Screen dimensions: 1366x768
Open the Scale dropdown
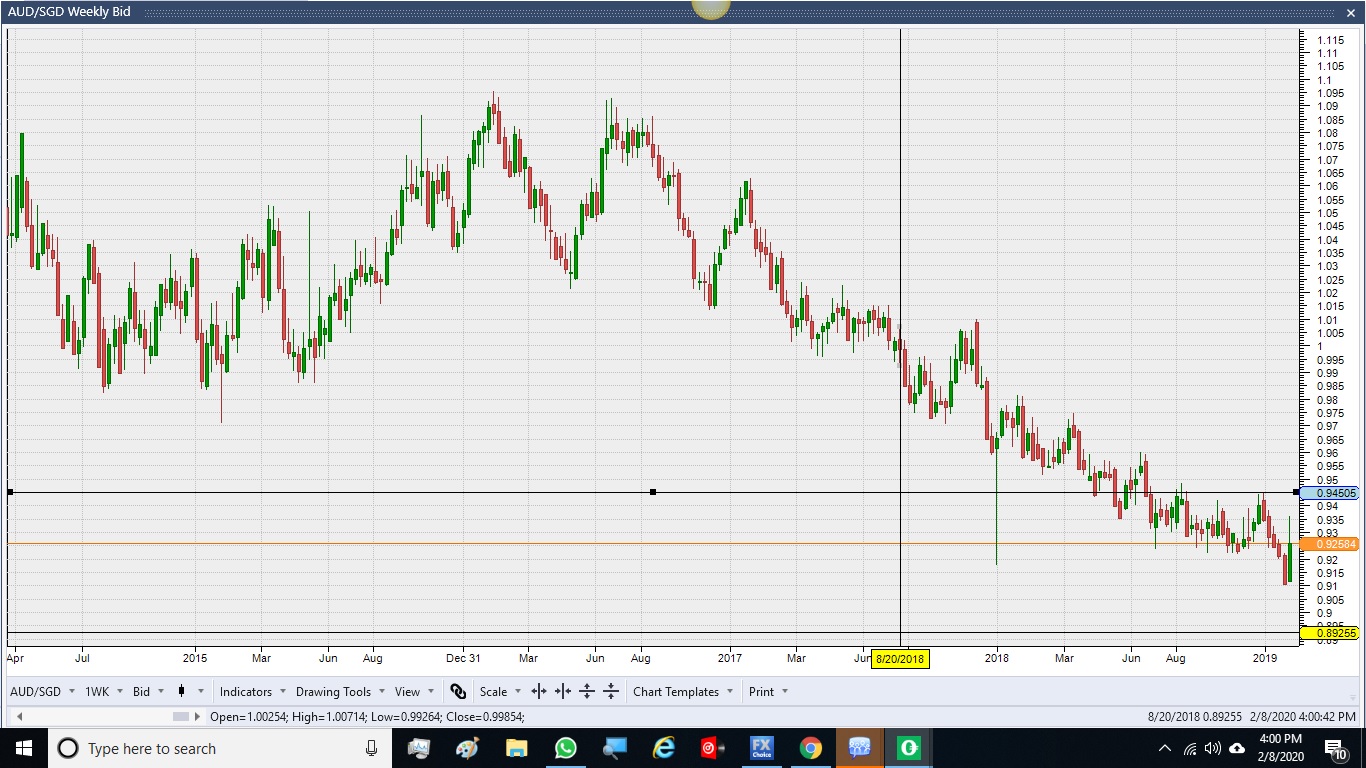coord(500,691)
